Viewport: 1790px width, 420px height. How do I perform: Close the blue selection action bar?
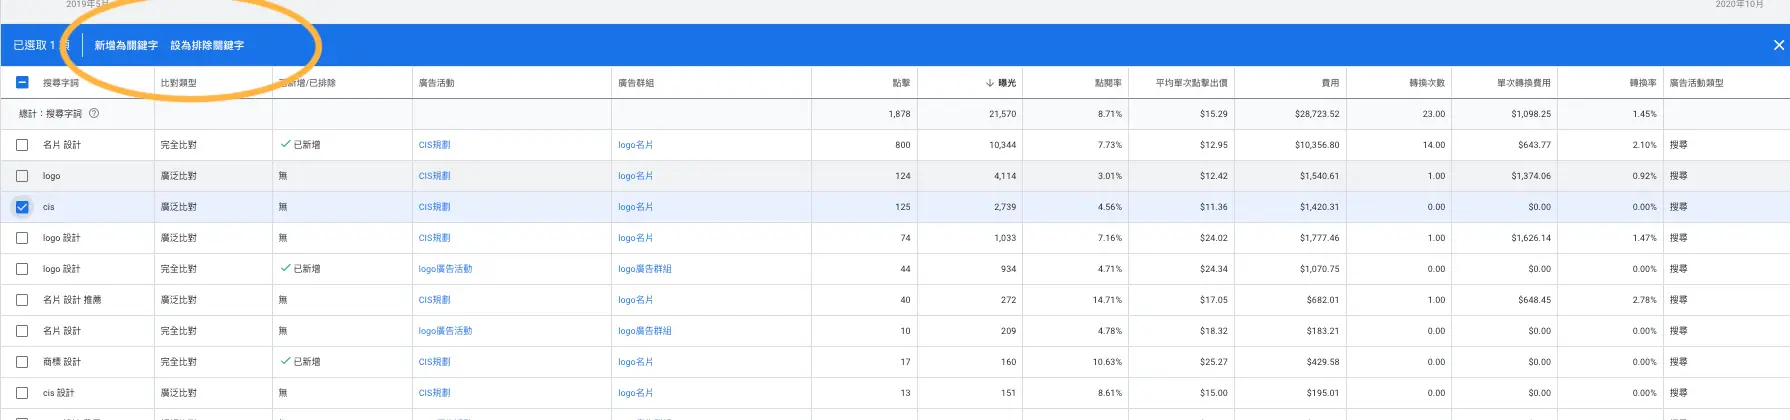1778,45
